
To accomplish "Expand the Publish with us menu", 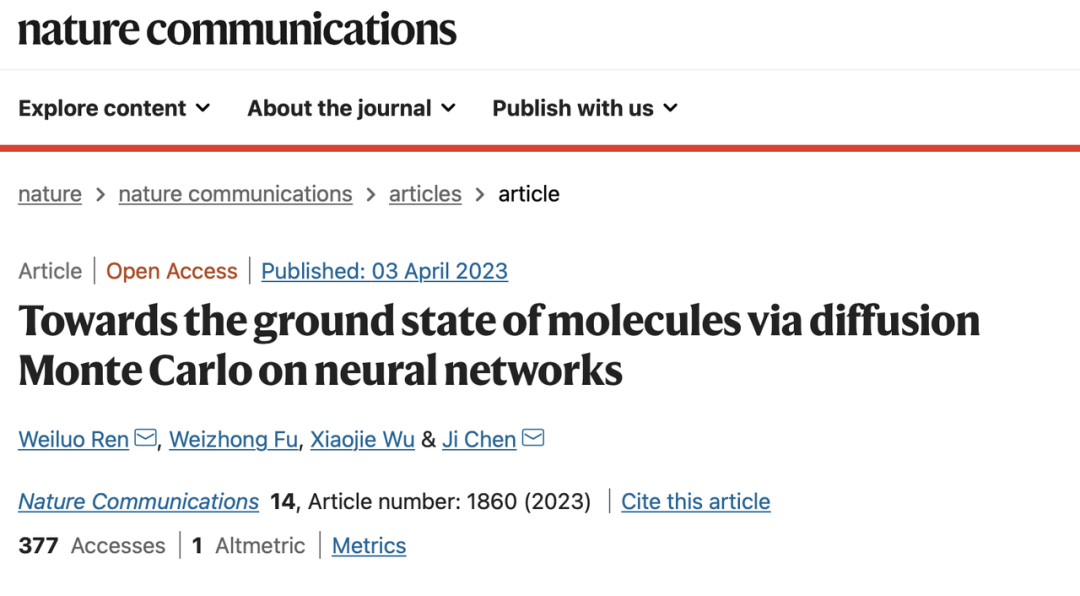I will (585, 108).
